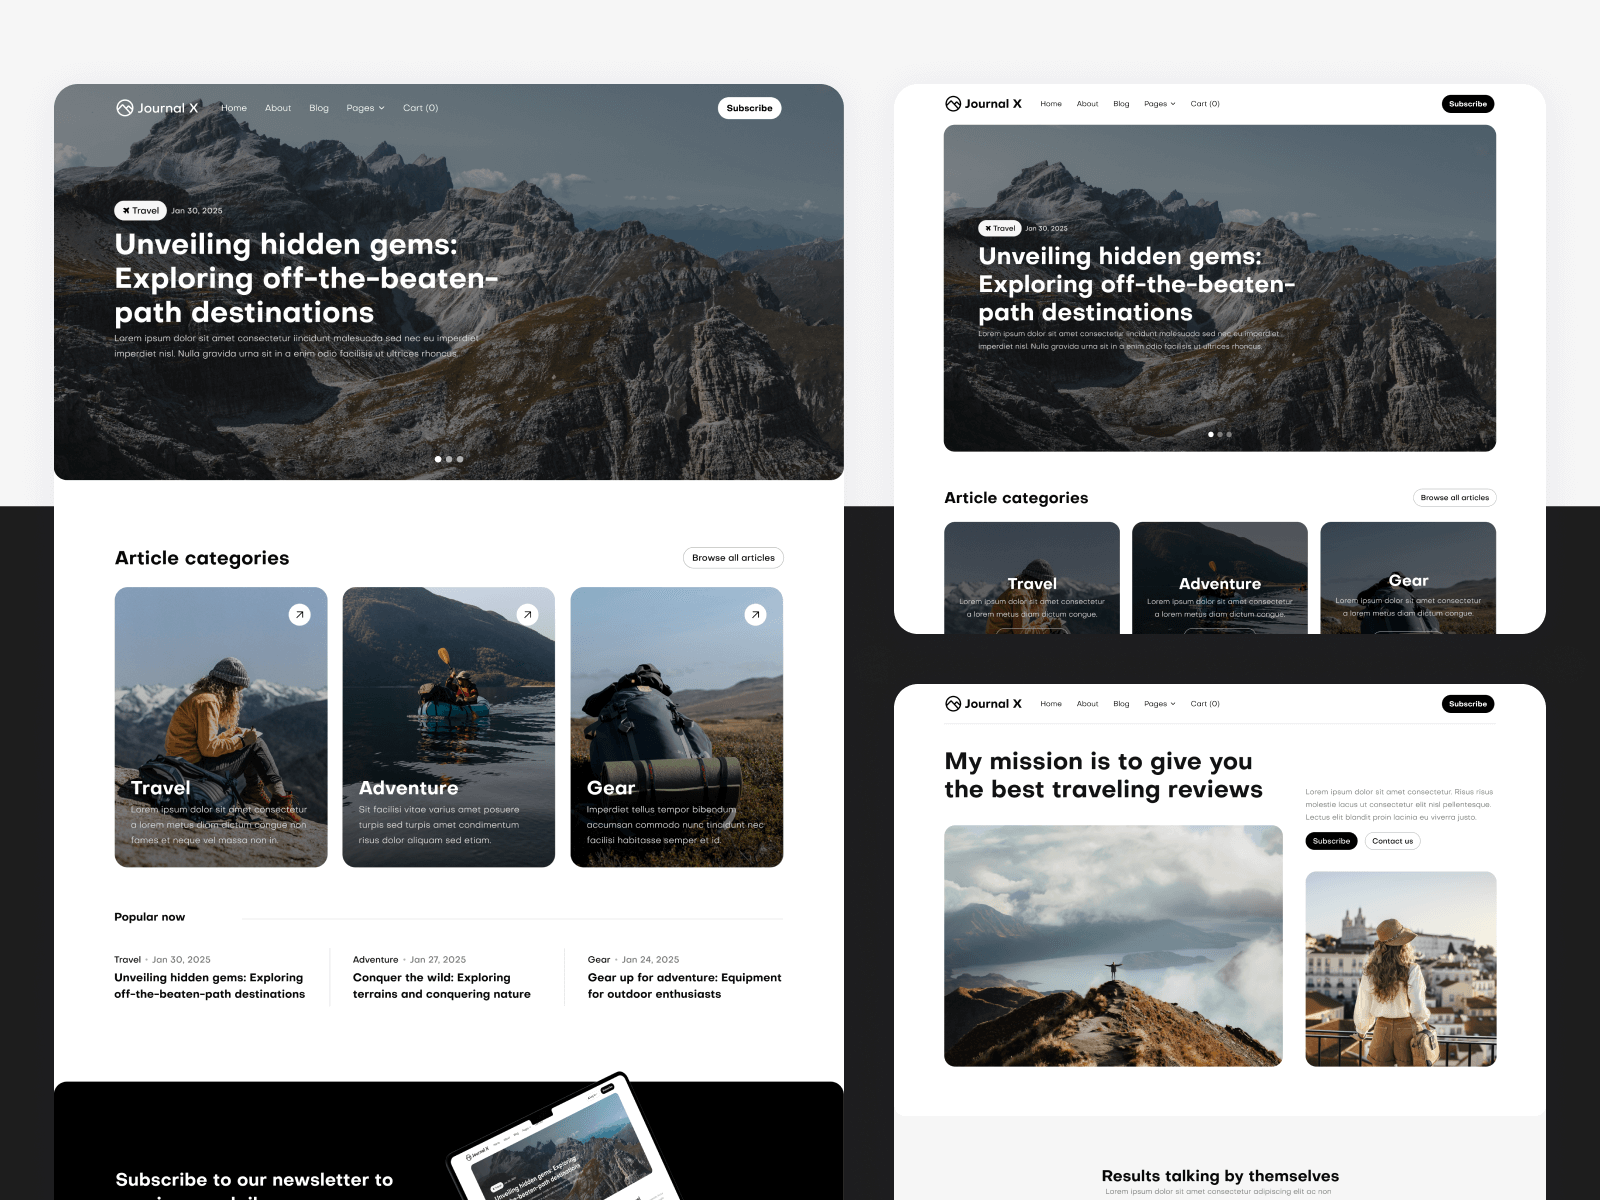
Task: Open Blog in bottom-right mockup nav
Action: pos(1121,704)
